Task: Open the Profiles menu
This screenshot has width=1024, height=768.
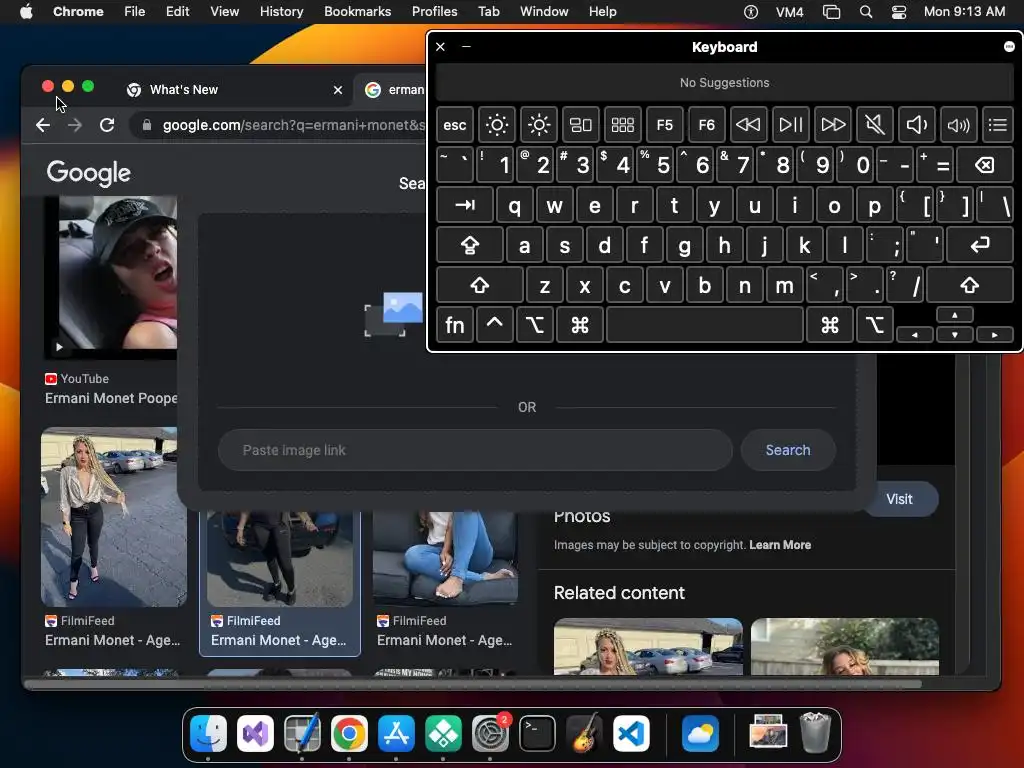Action: (x=434, y=11)
